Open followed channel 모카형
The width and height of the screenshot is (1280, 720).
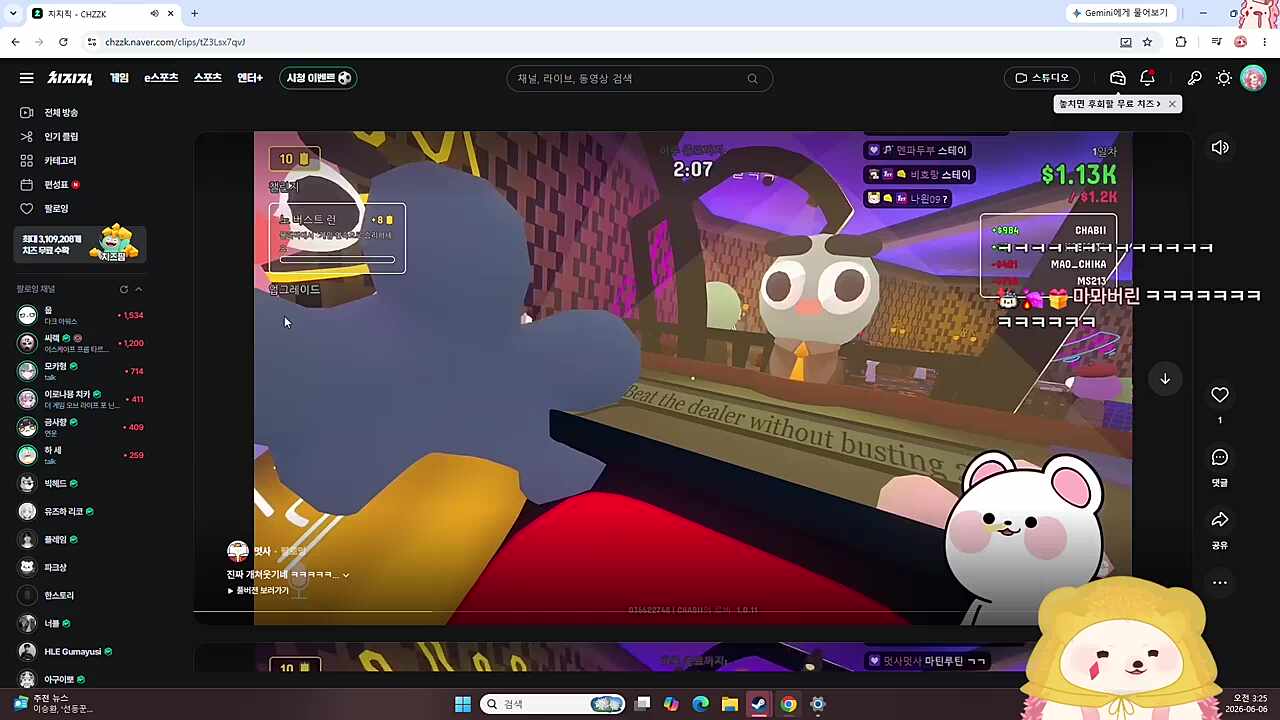[80, 371]
